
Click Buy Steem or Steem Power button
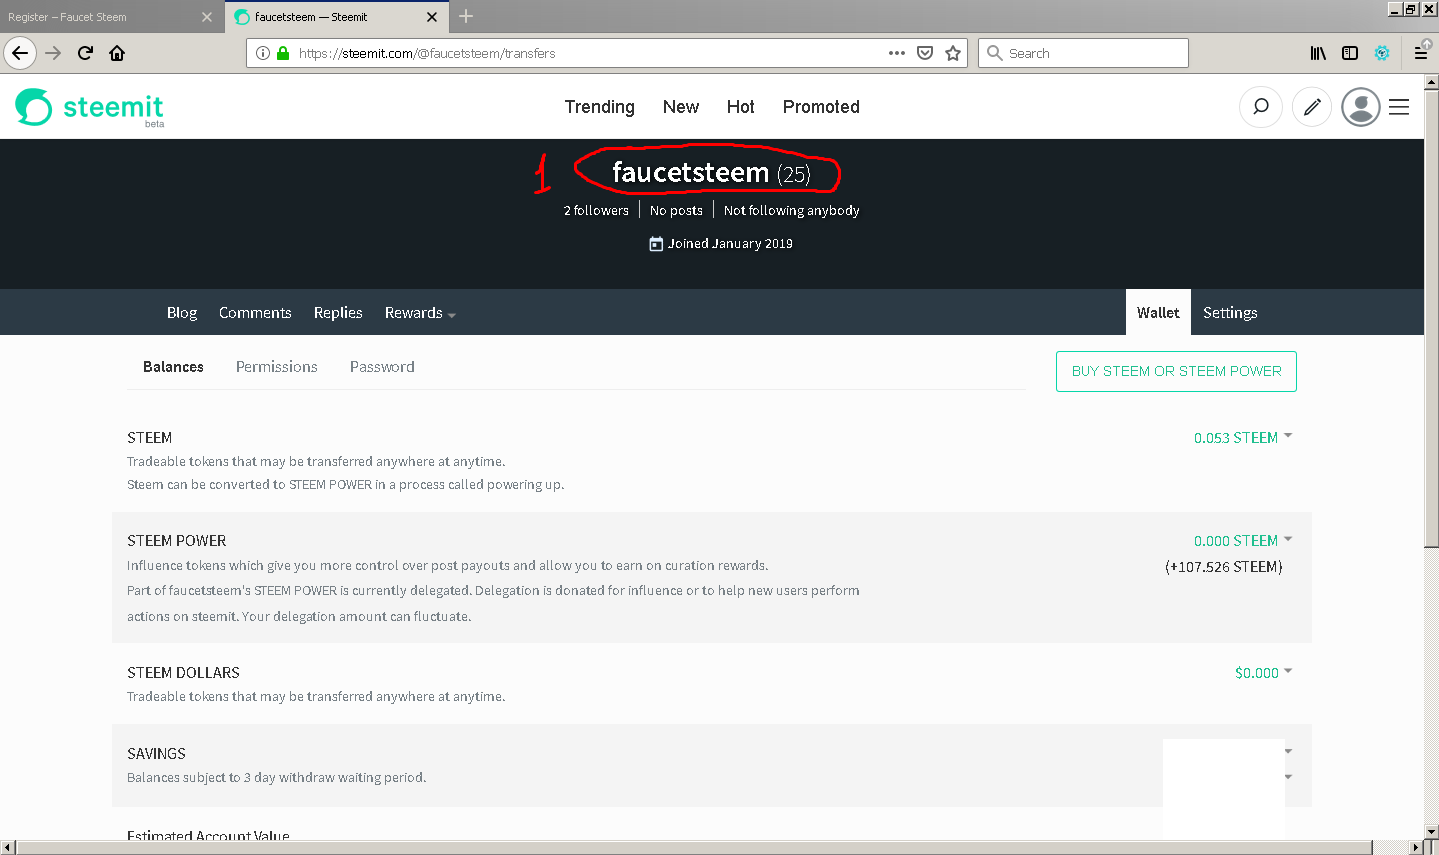click(x=1176, y=371)
